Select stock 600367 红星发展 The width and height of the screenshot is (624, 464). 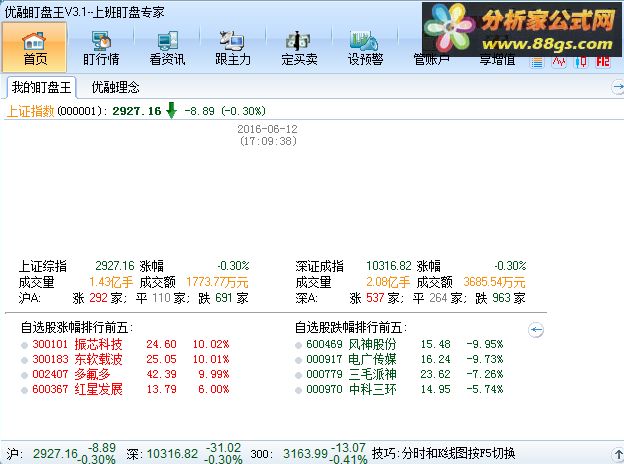pos(77,389)
